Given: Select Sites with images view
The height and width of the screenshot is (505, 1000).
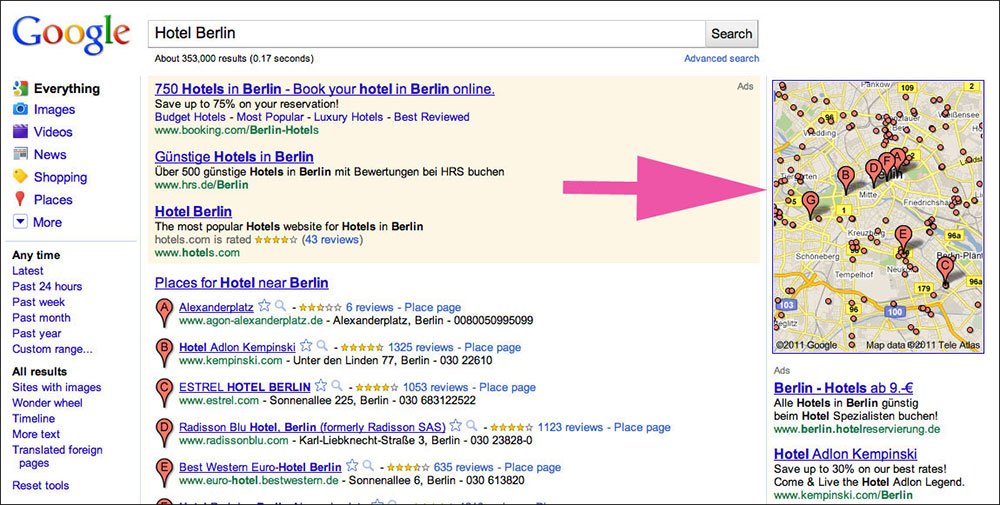Looking at the screenshot, I should (57, 387).
